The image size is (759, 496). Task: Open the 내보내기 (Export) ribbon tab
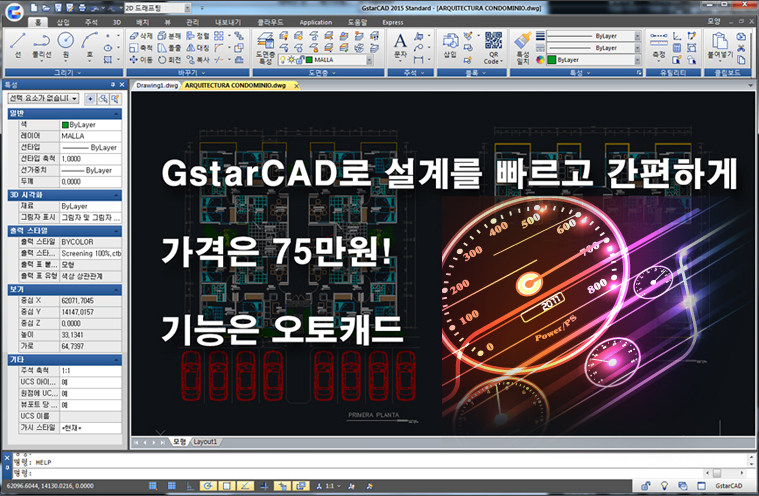(228, 22)
